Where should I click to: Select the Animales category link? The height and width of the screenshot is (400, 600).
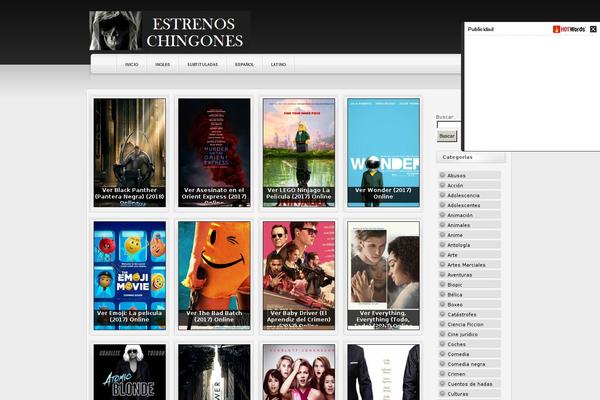coord(458,225)
